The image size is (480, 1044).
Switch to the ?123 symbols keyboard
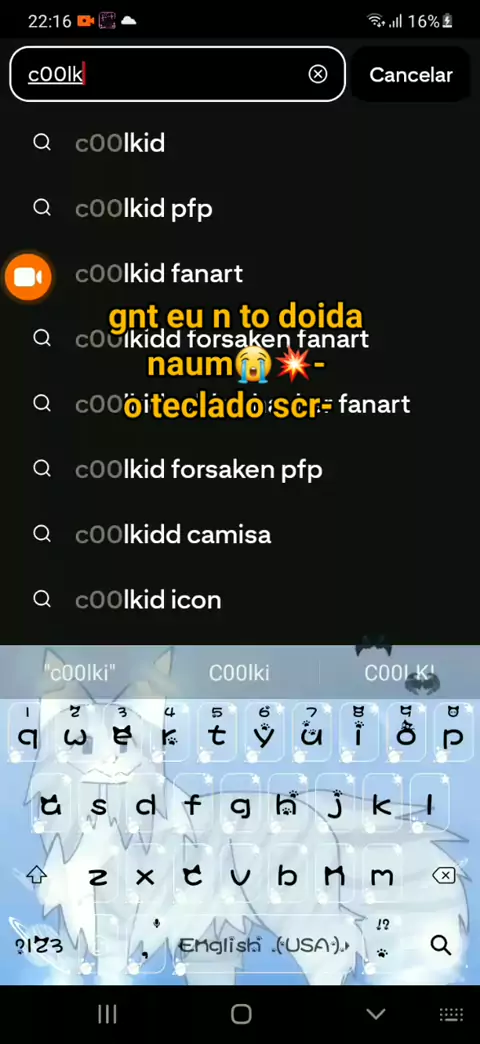point(39,945)
